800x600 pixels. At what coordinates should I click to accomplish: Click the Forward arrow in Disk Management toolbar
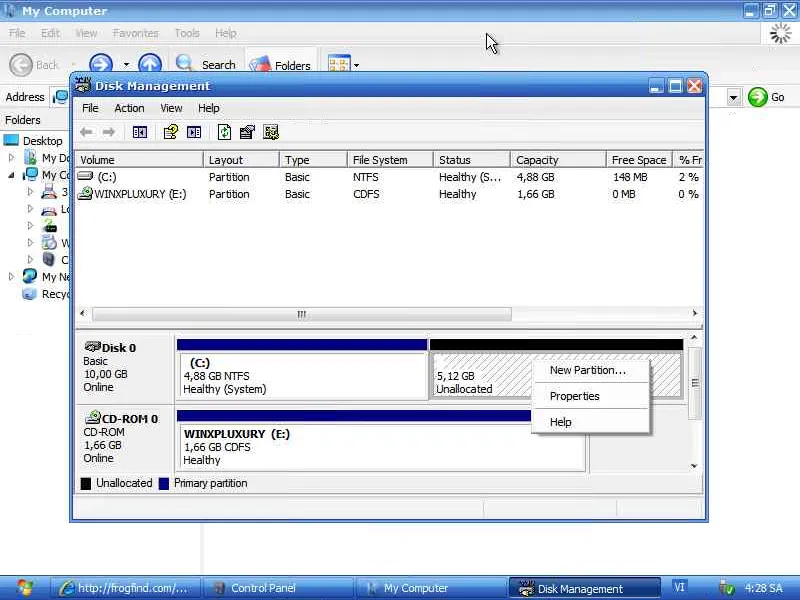tap(109, 132)
